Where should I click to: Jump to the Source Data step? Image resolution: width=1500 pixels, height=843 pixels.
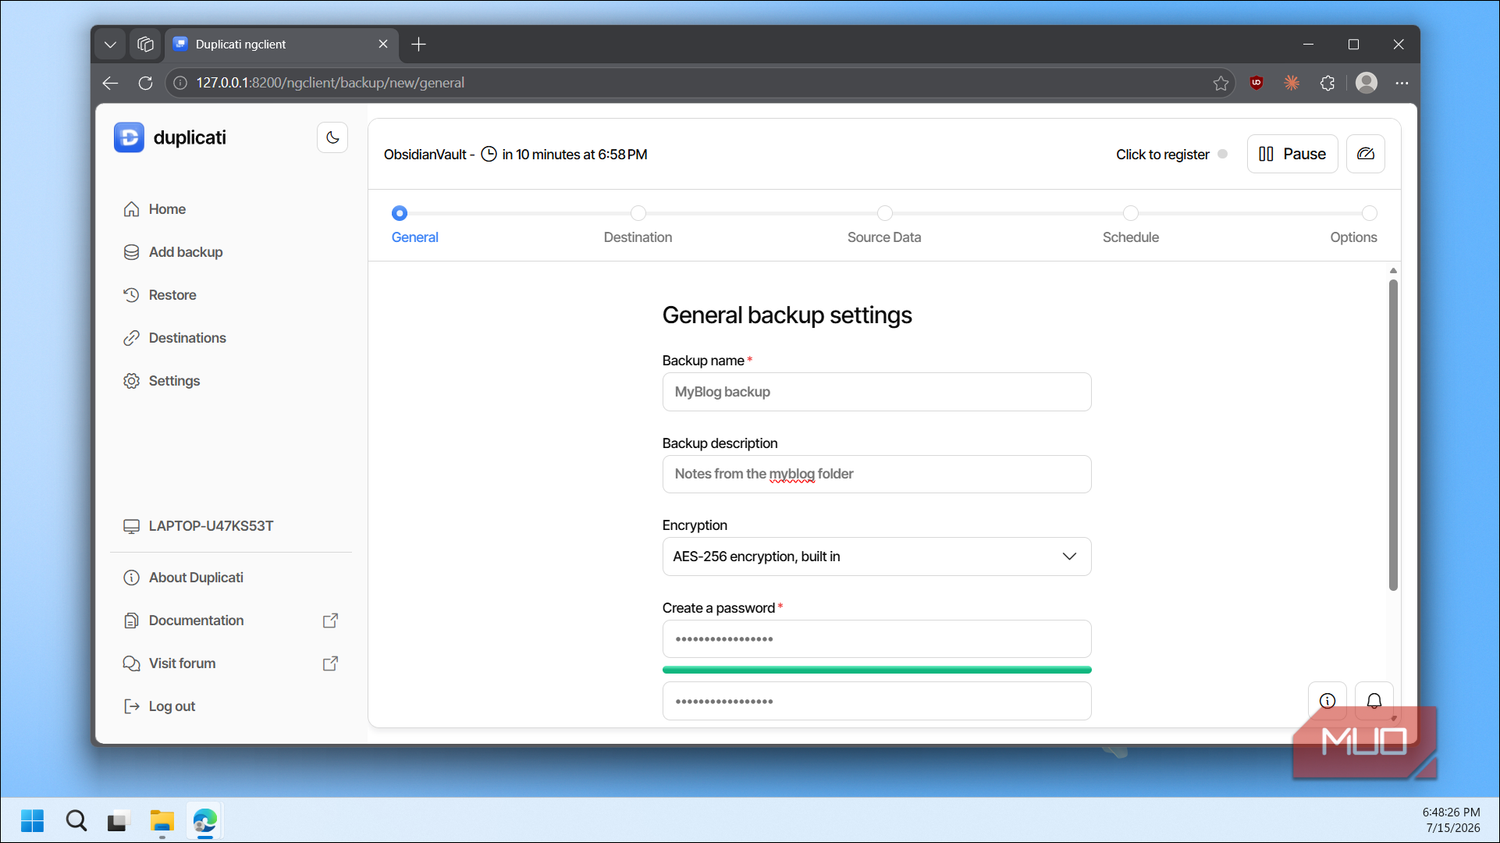(x=884, y=226)
